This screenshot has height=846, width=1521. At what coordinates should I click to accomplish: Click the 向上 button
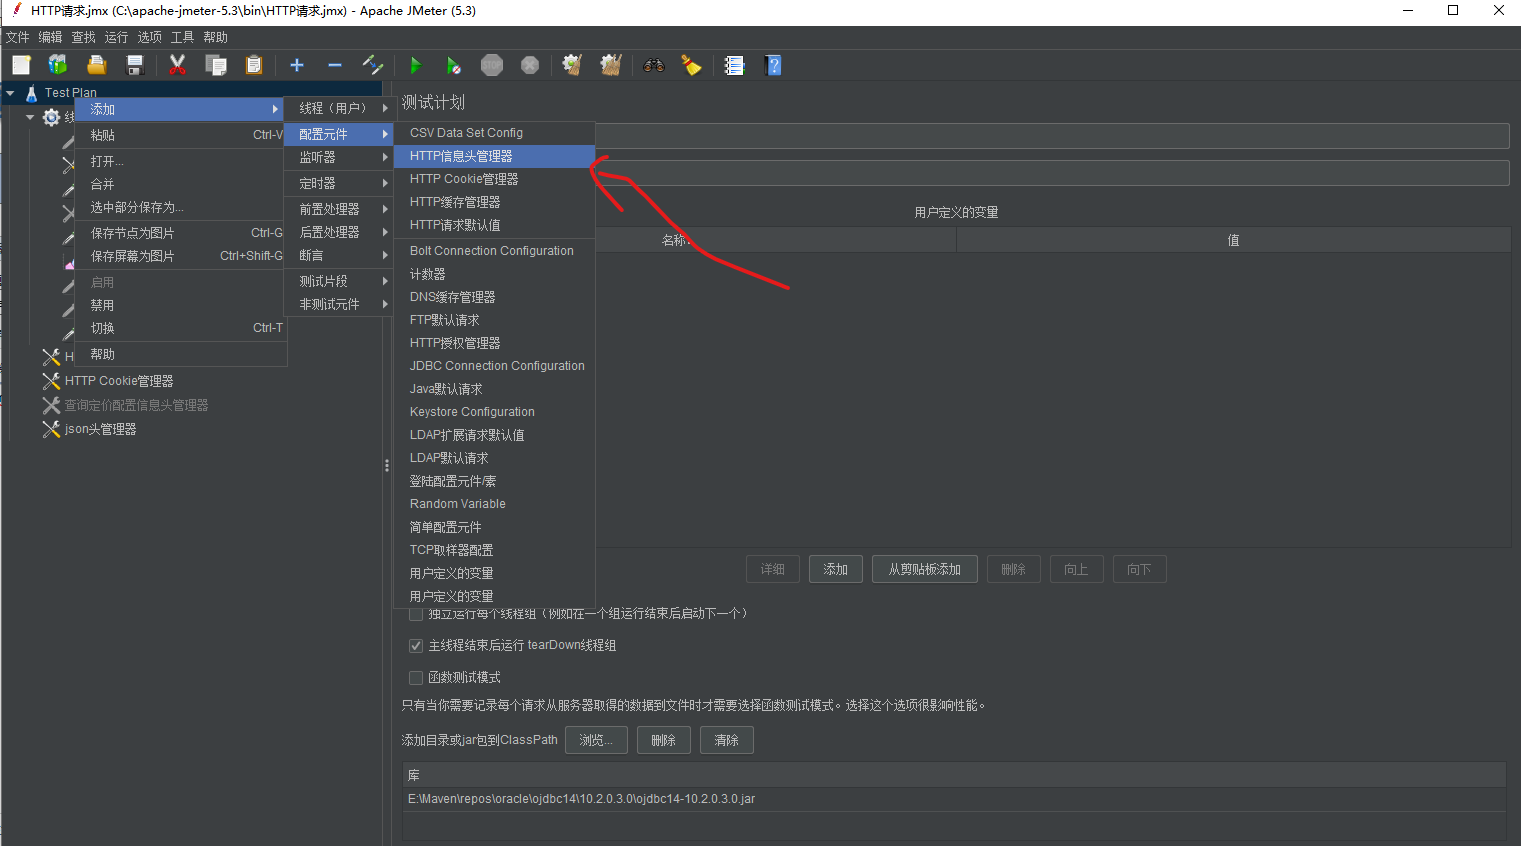[1076, 569]
